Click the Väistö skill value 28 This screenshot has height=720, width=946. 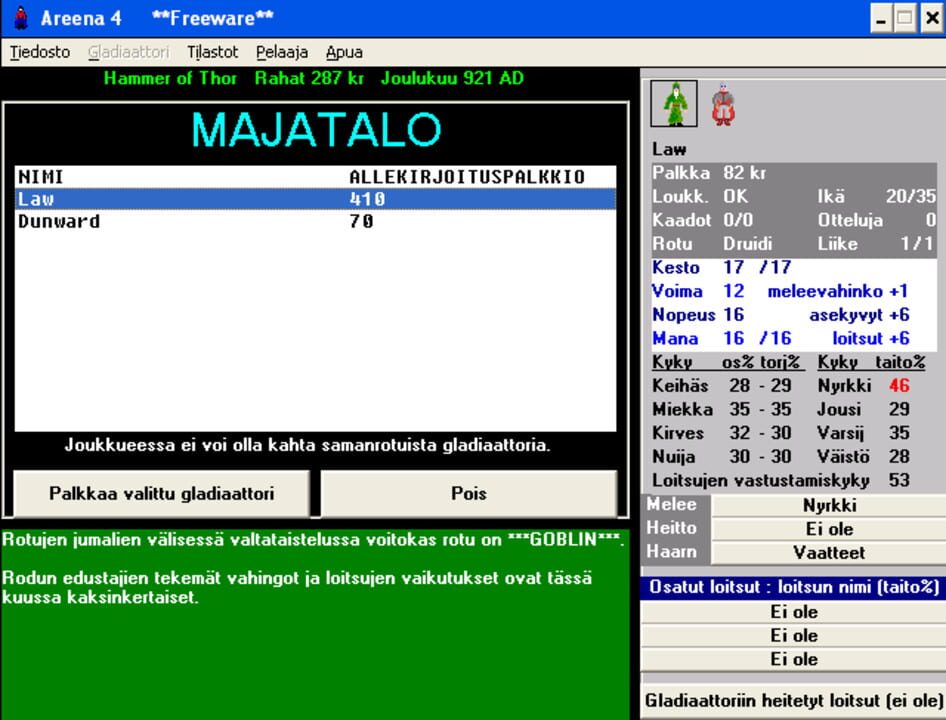pyautogui.click(x=899, y=456)
